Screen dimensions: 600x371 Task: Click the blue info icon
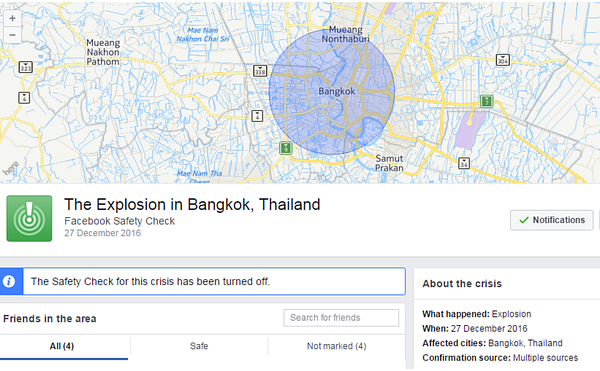point(9,282)
